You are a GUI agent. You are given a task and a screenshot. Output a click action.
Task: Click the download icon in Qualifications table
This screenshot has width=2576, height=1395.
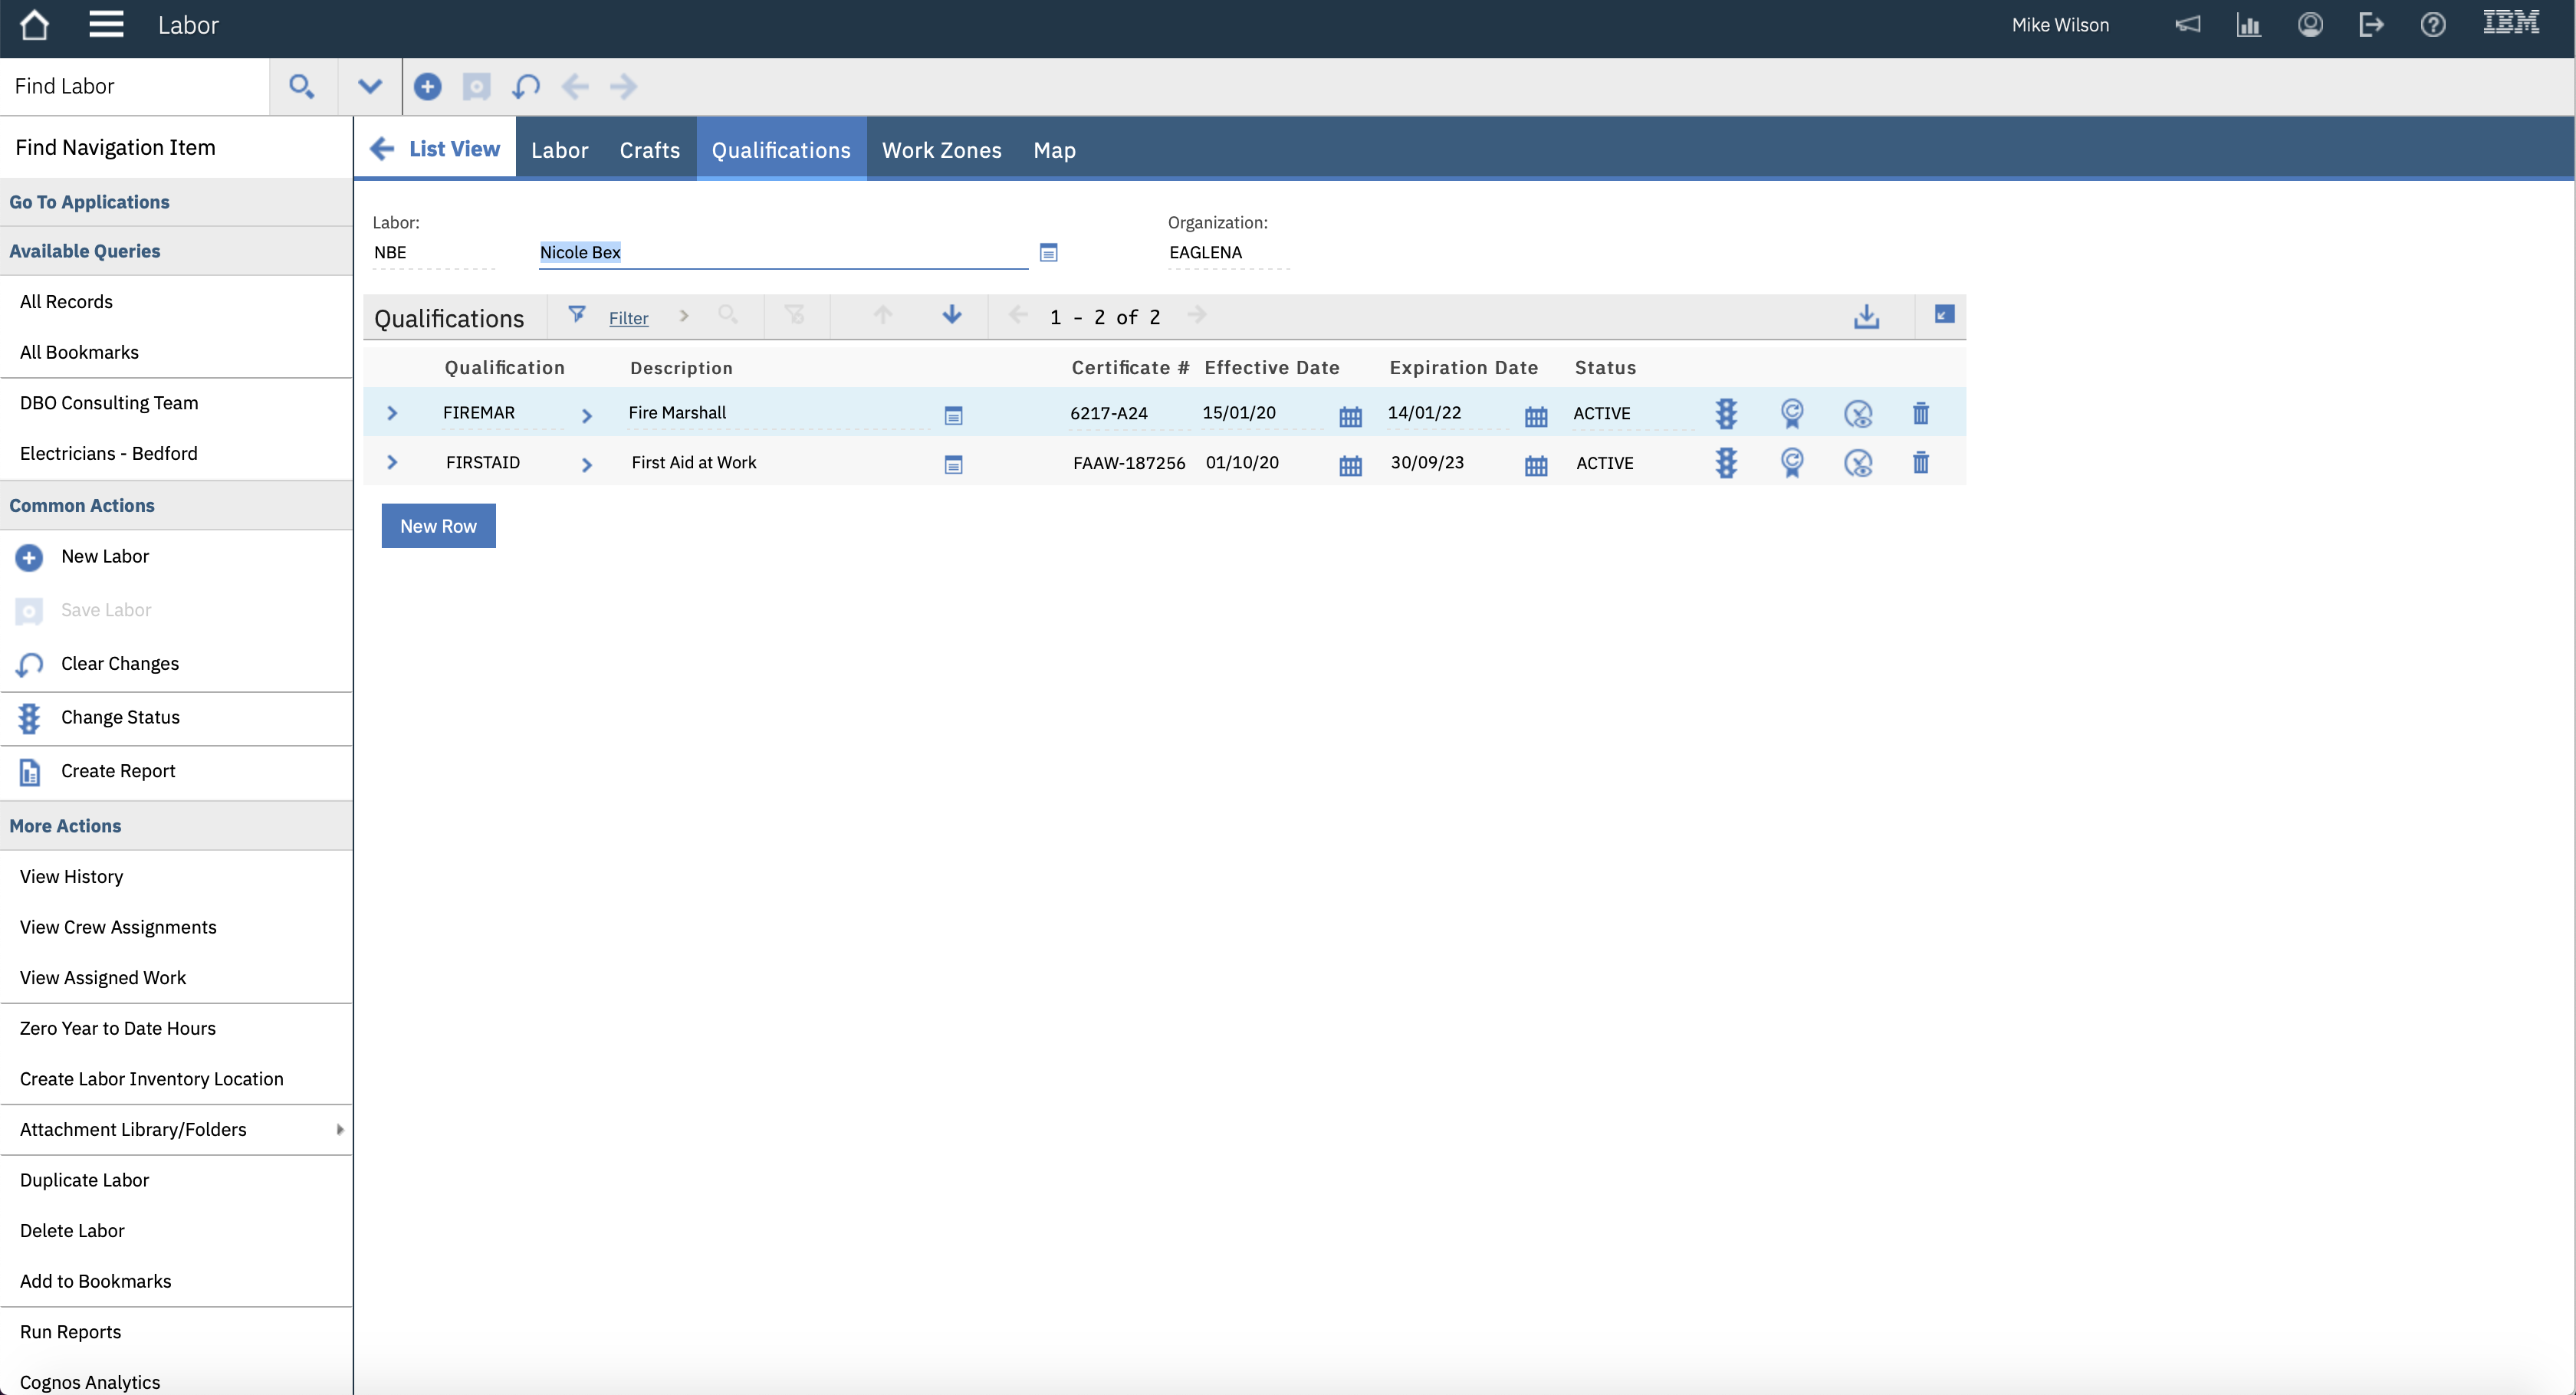[x=1866, y=317]
